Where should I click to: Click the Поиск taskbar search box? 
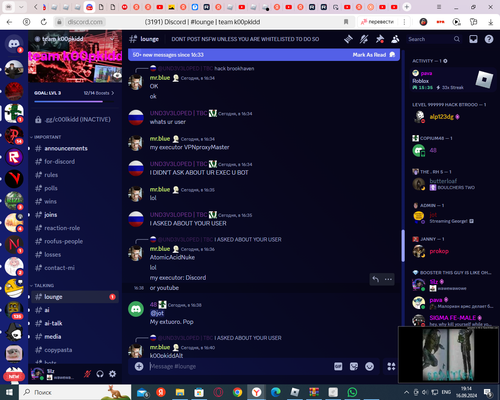[75, 392]
